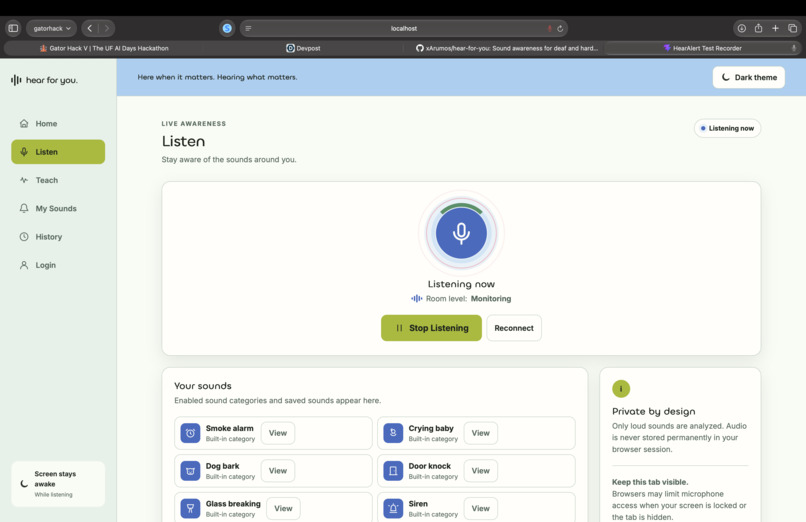806x522 pixels.
Task: Open the Home page in sidebar
Action: (x=58, y=123)
